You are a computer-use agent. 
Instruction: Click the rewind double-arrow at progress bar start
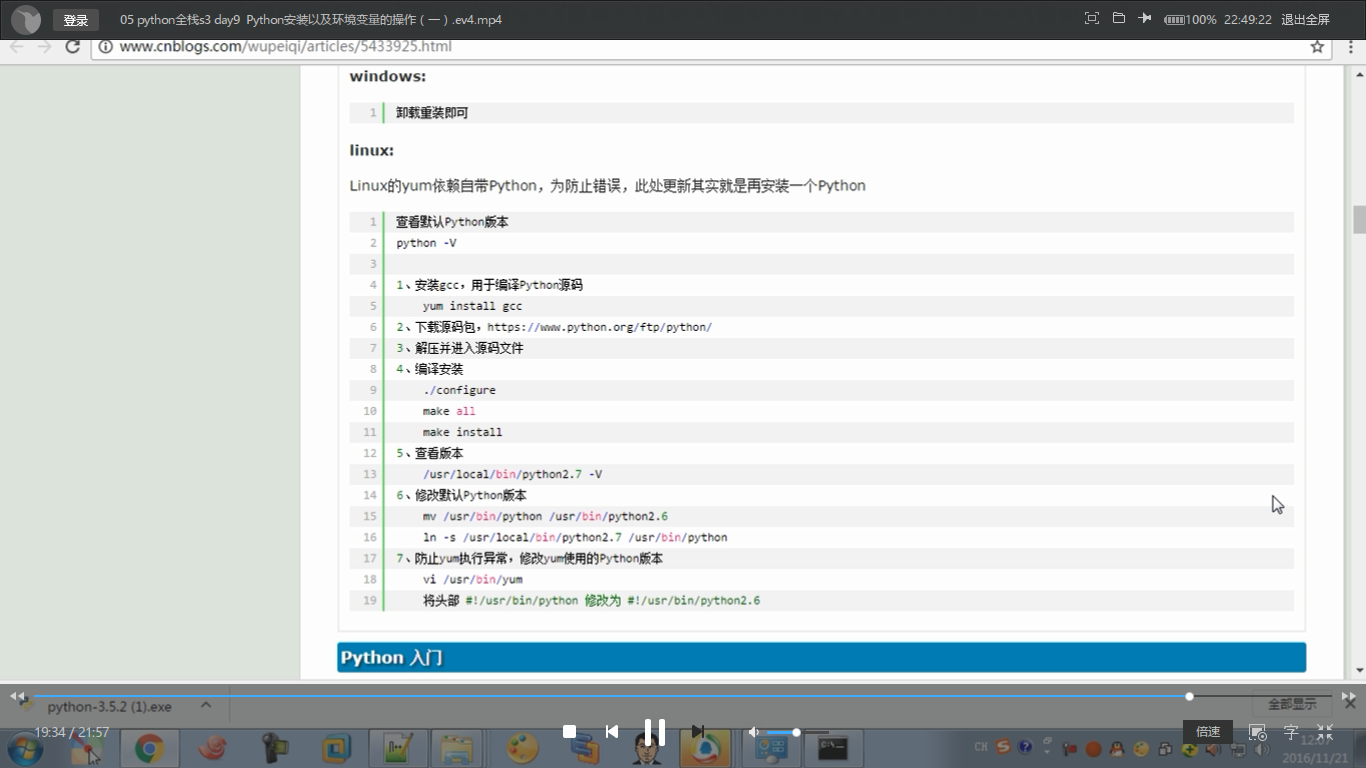(17, 696)
